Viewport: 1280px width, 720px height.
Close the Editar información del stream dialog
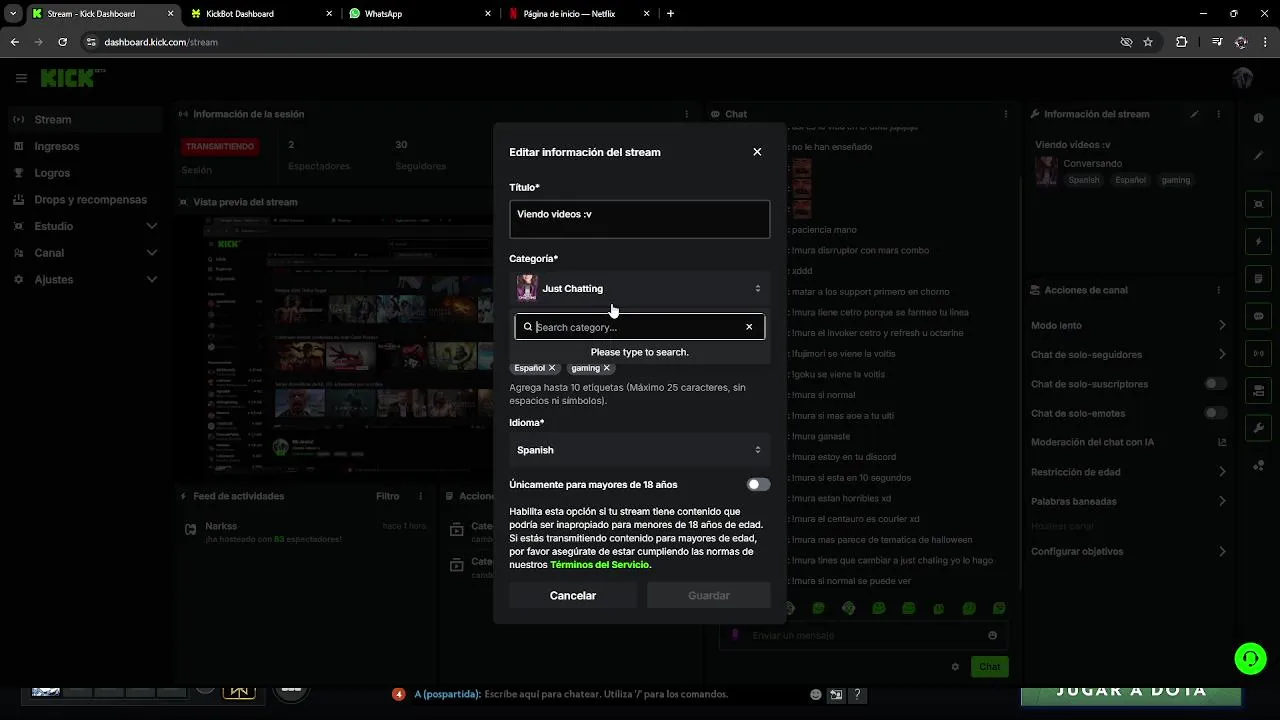point(757,152)
